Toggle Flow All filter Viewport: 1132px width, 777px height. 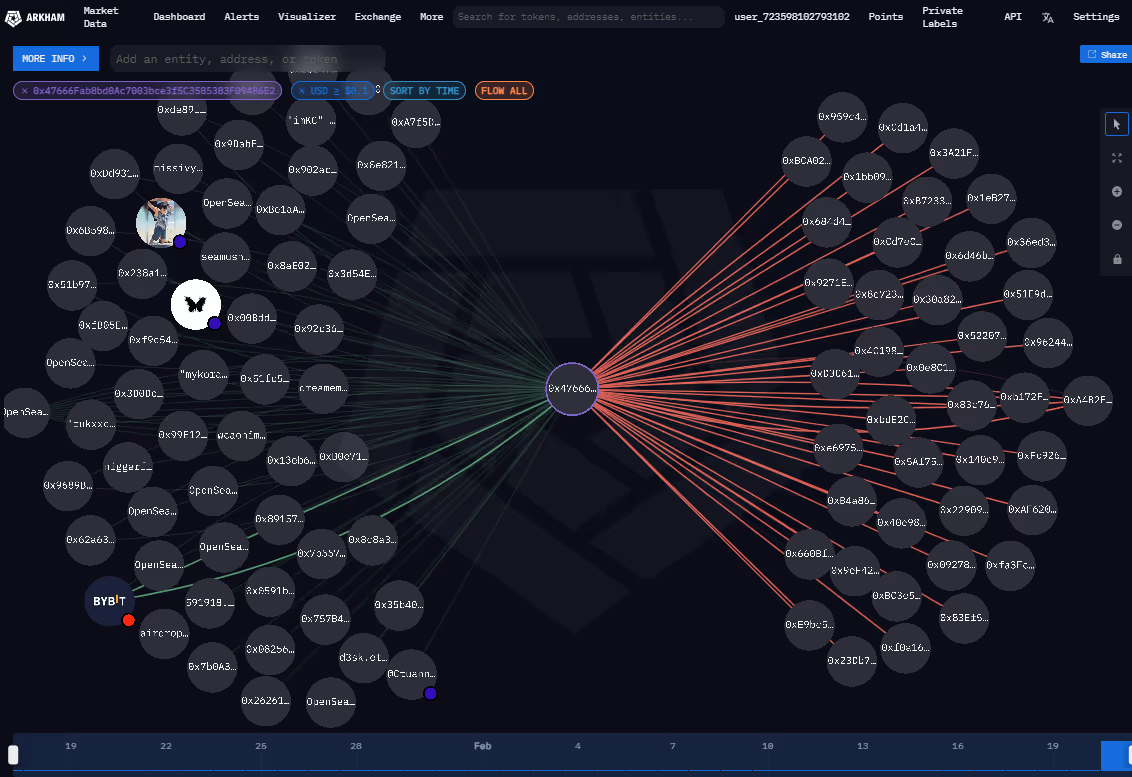coord(504,91)
